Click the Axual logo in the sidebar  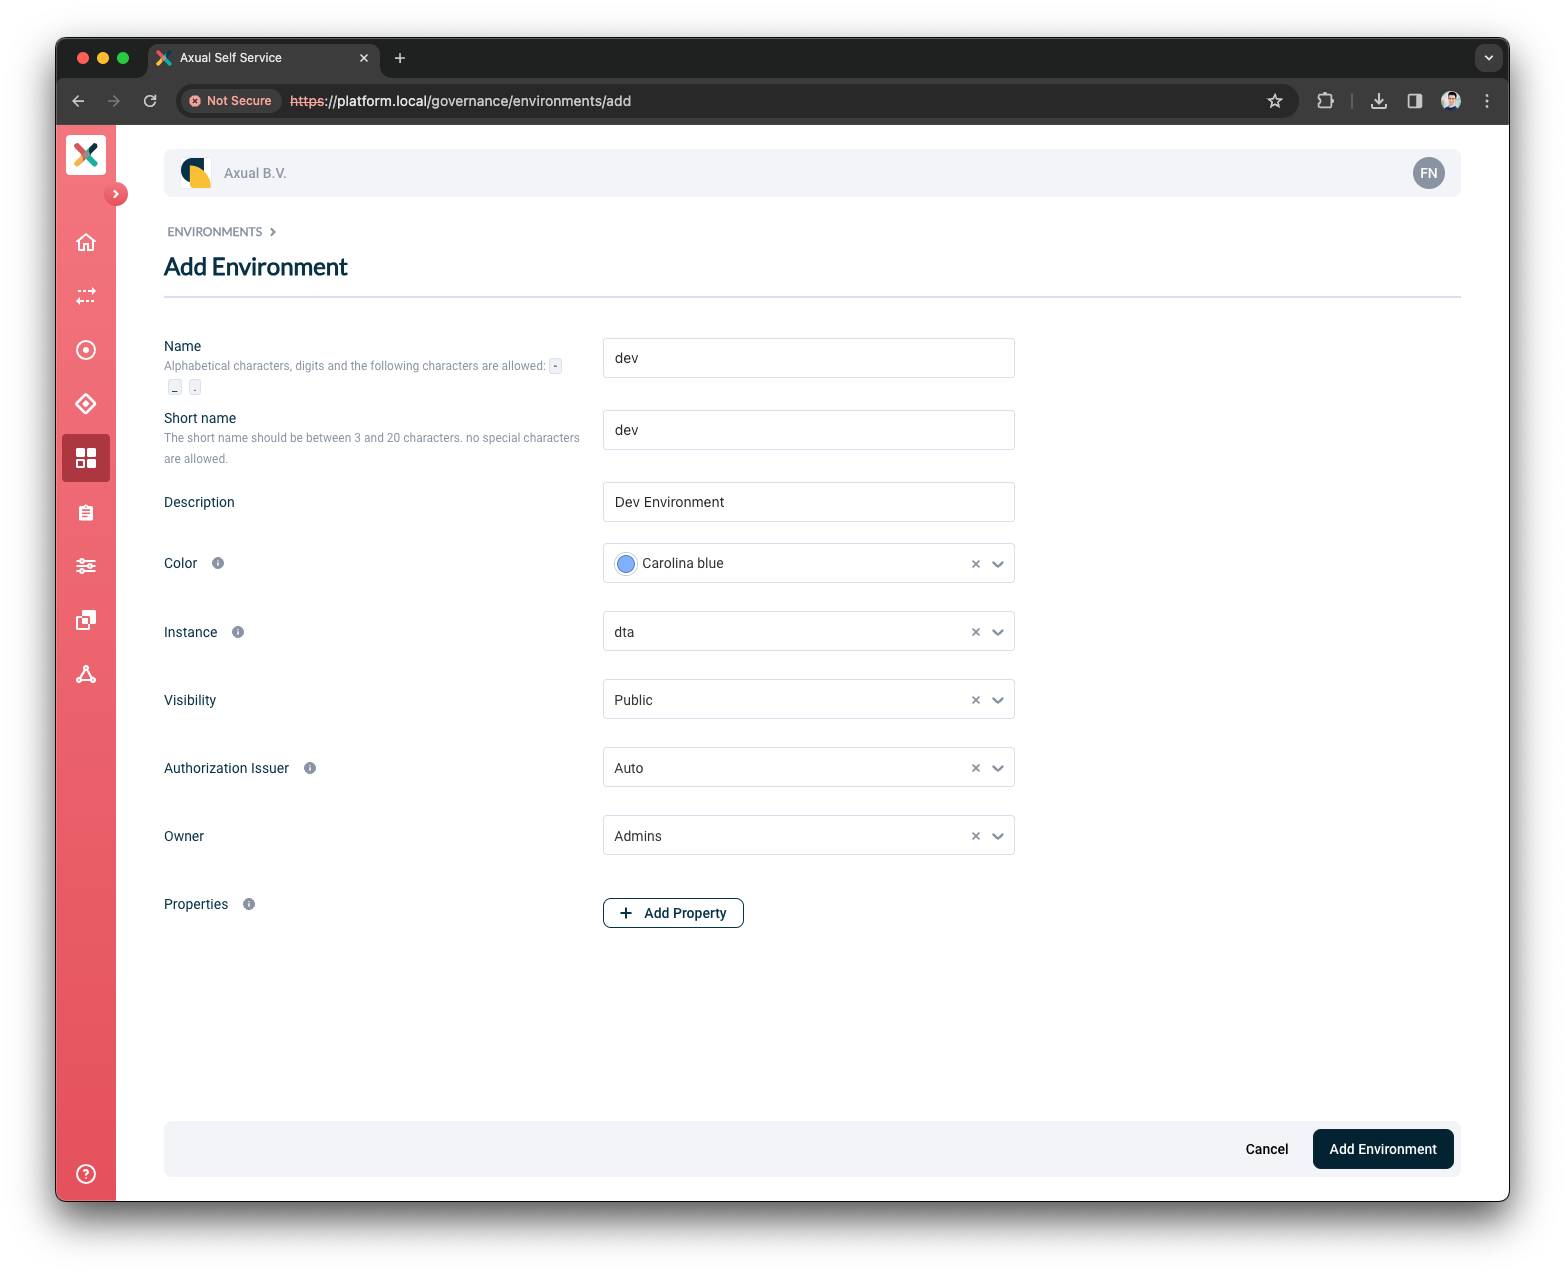click(86, 154)
